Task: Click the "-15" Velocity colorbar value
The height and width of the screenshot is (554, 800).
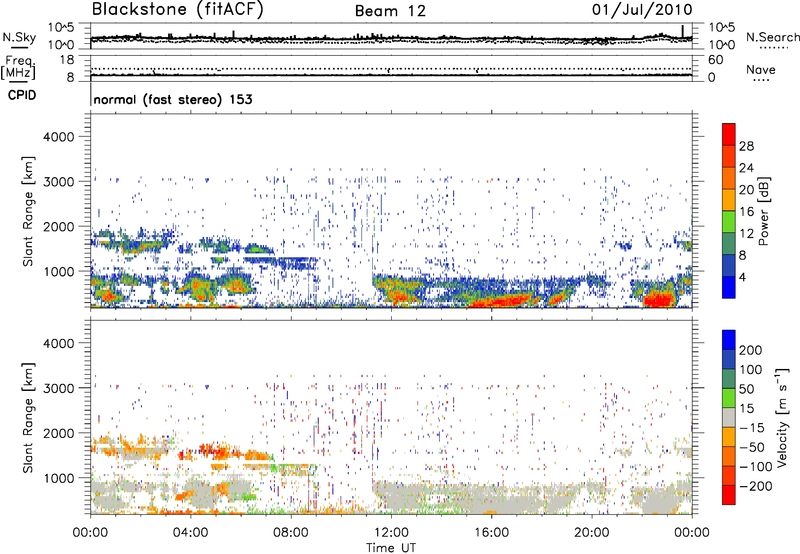Action: pyautogui.click(x=752, y=427)
